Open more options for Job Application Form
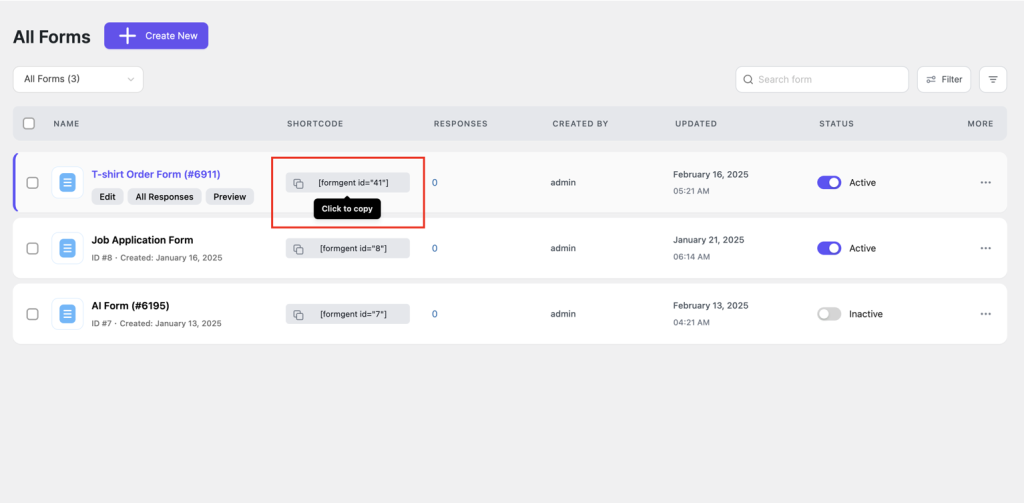1024x503 pixels. (x=985, y=248)
